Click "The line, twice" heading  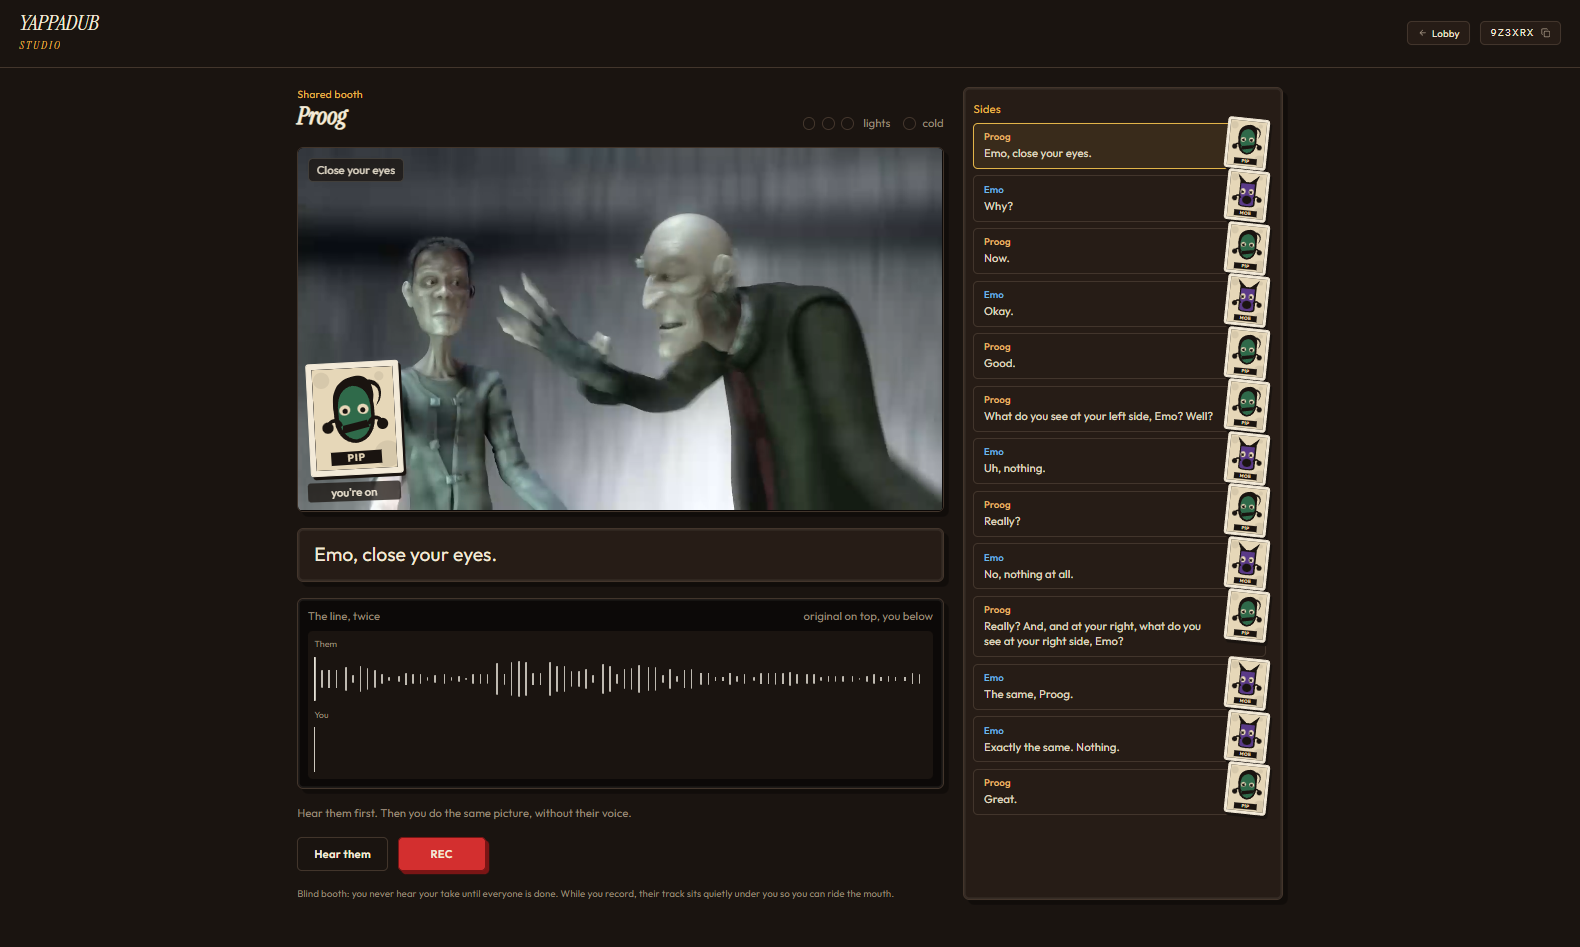click(344, 616)
